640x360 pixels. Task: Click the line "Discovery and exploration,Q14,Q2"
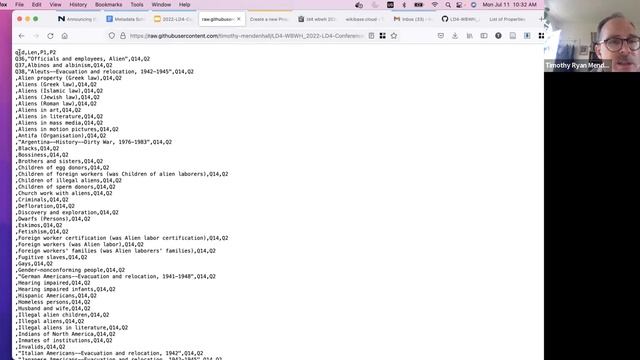tap(67, 212)
